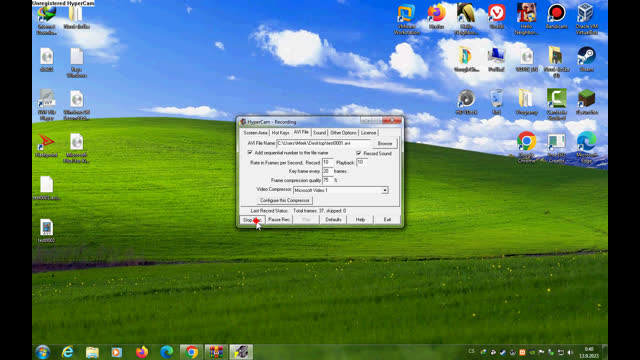640x360 pixels.
Task: Click Configure this Compressor button
Action: (284, 200)
